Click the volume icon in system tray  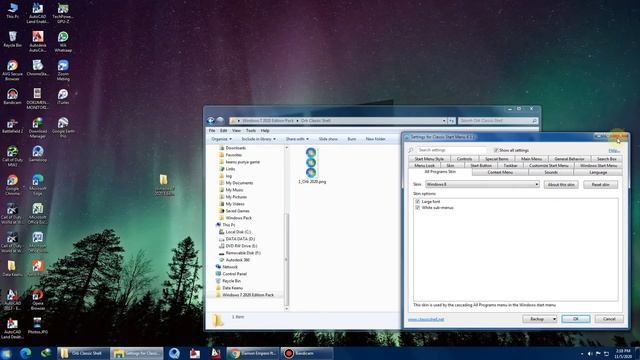click(x=590, y=353)
